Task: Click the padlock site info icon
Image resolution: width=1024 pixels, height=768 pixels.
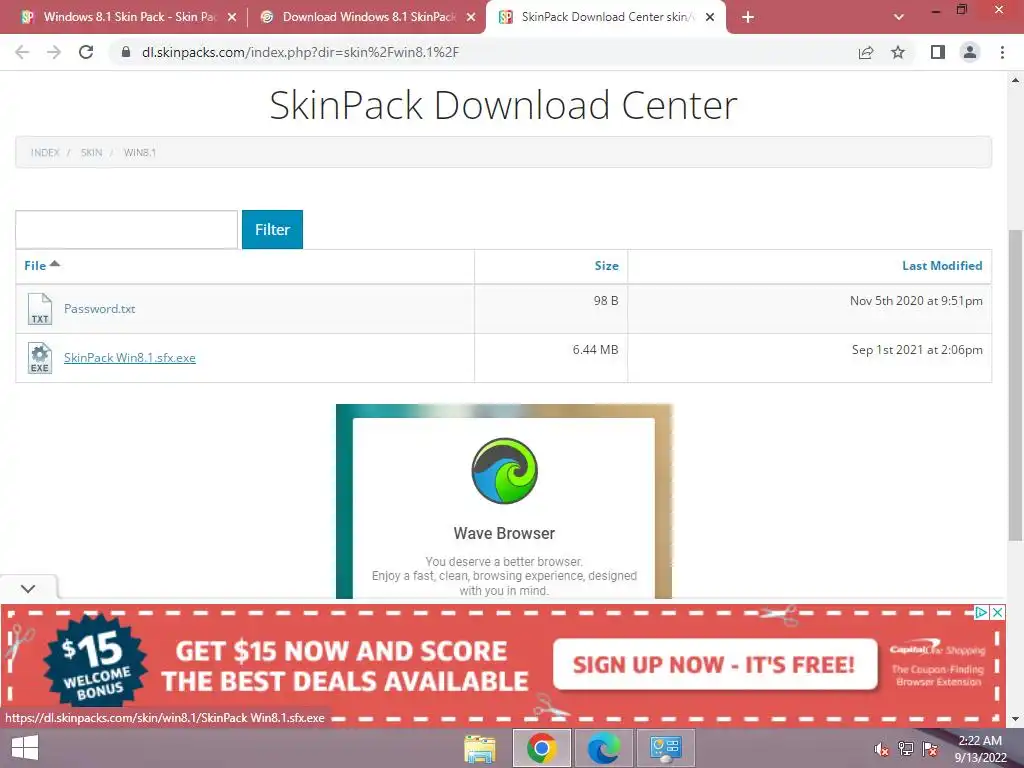Action: pos(126,52)
